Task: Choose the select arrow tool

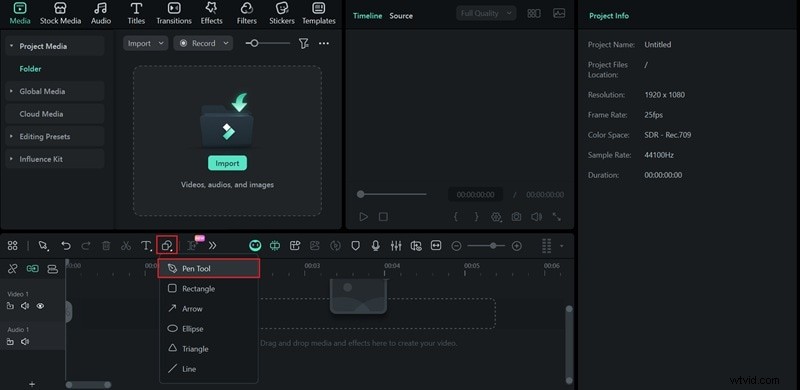Action: tap(43, 246)
